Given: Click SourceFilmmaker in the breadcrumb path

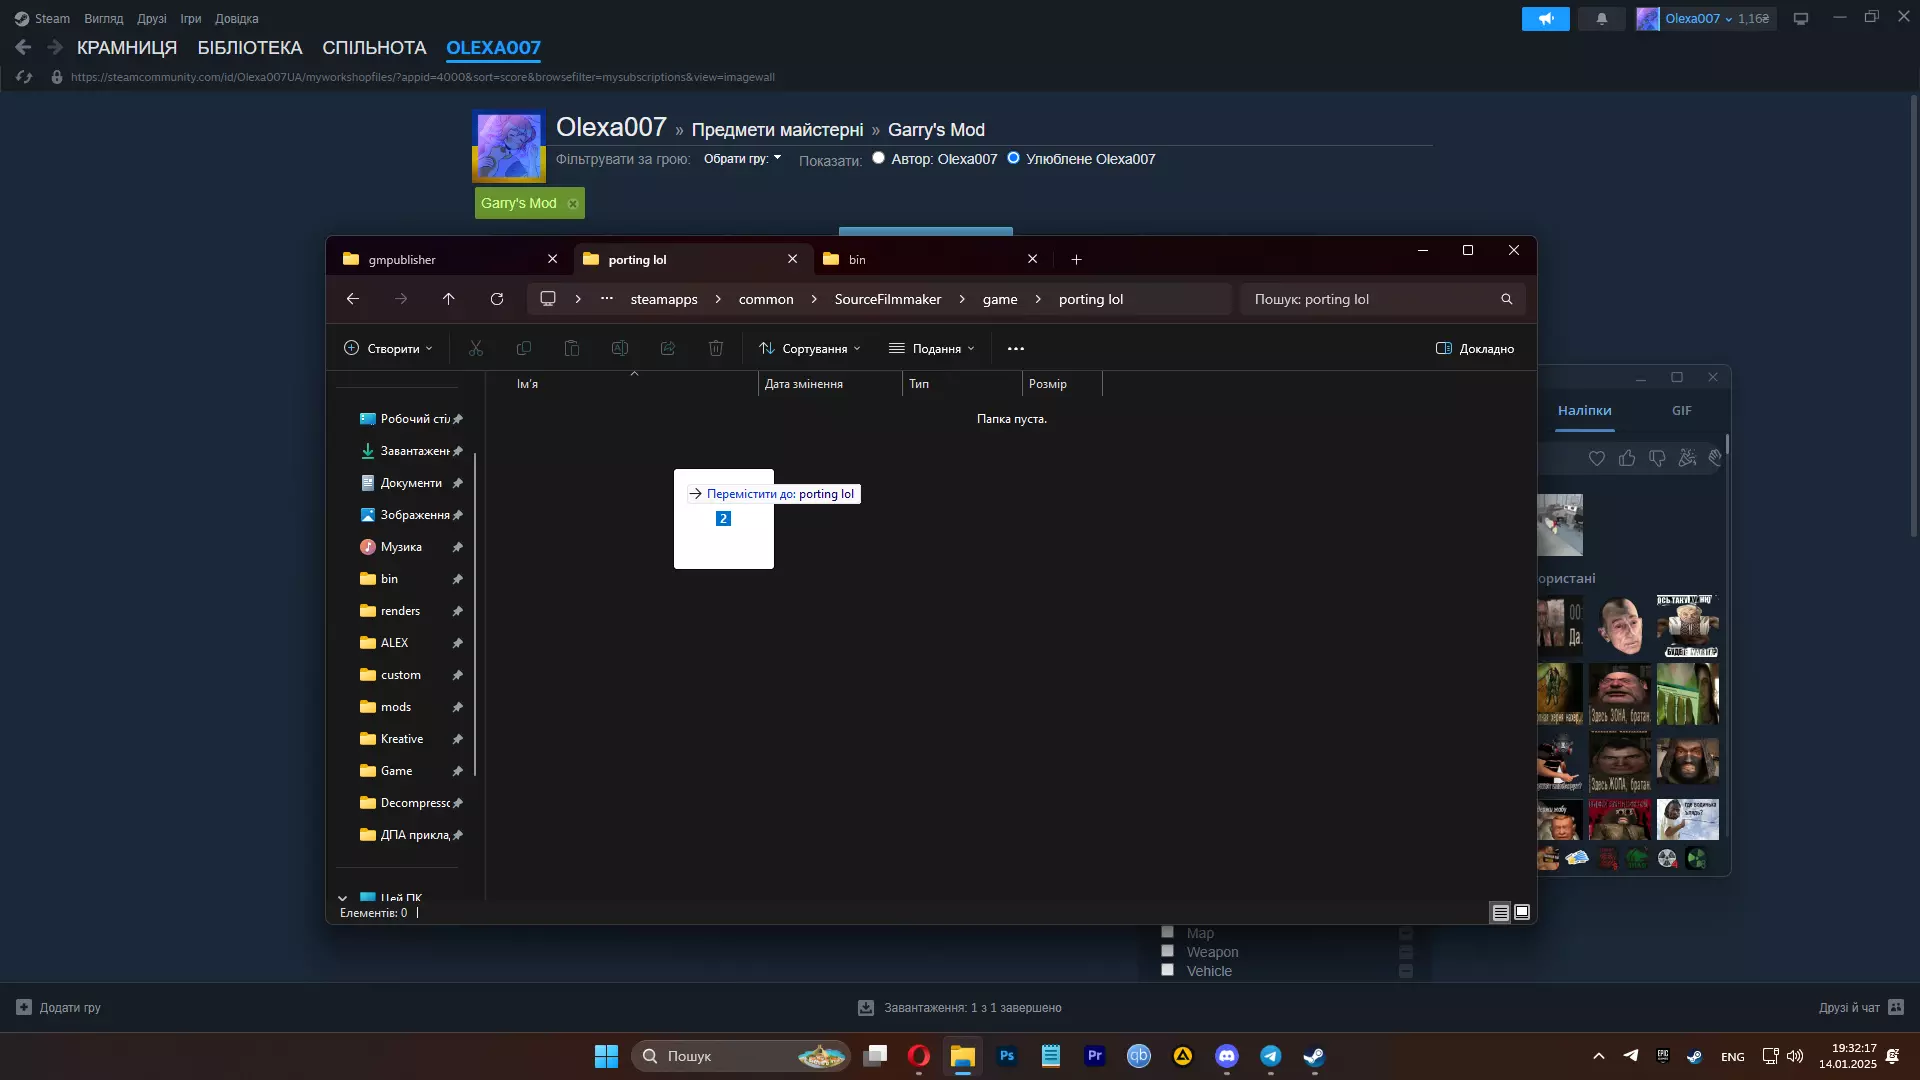Looking at the screenshot, I should point(887,299).
